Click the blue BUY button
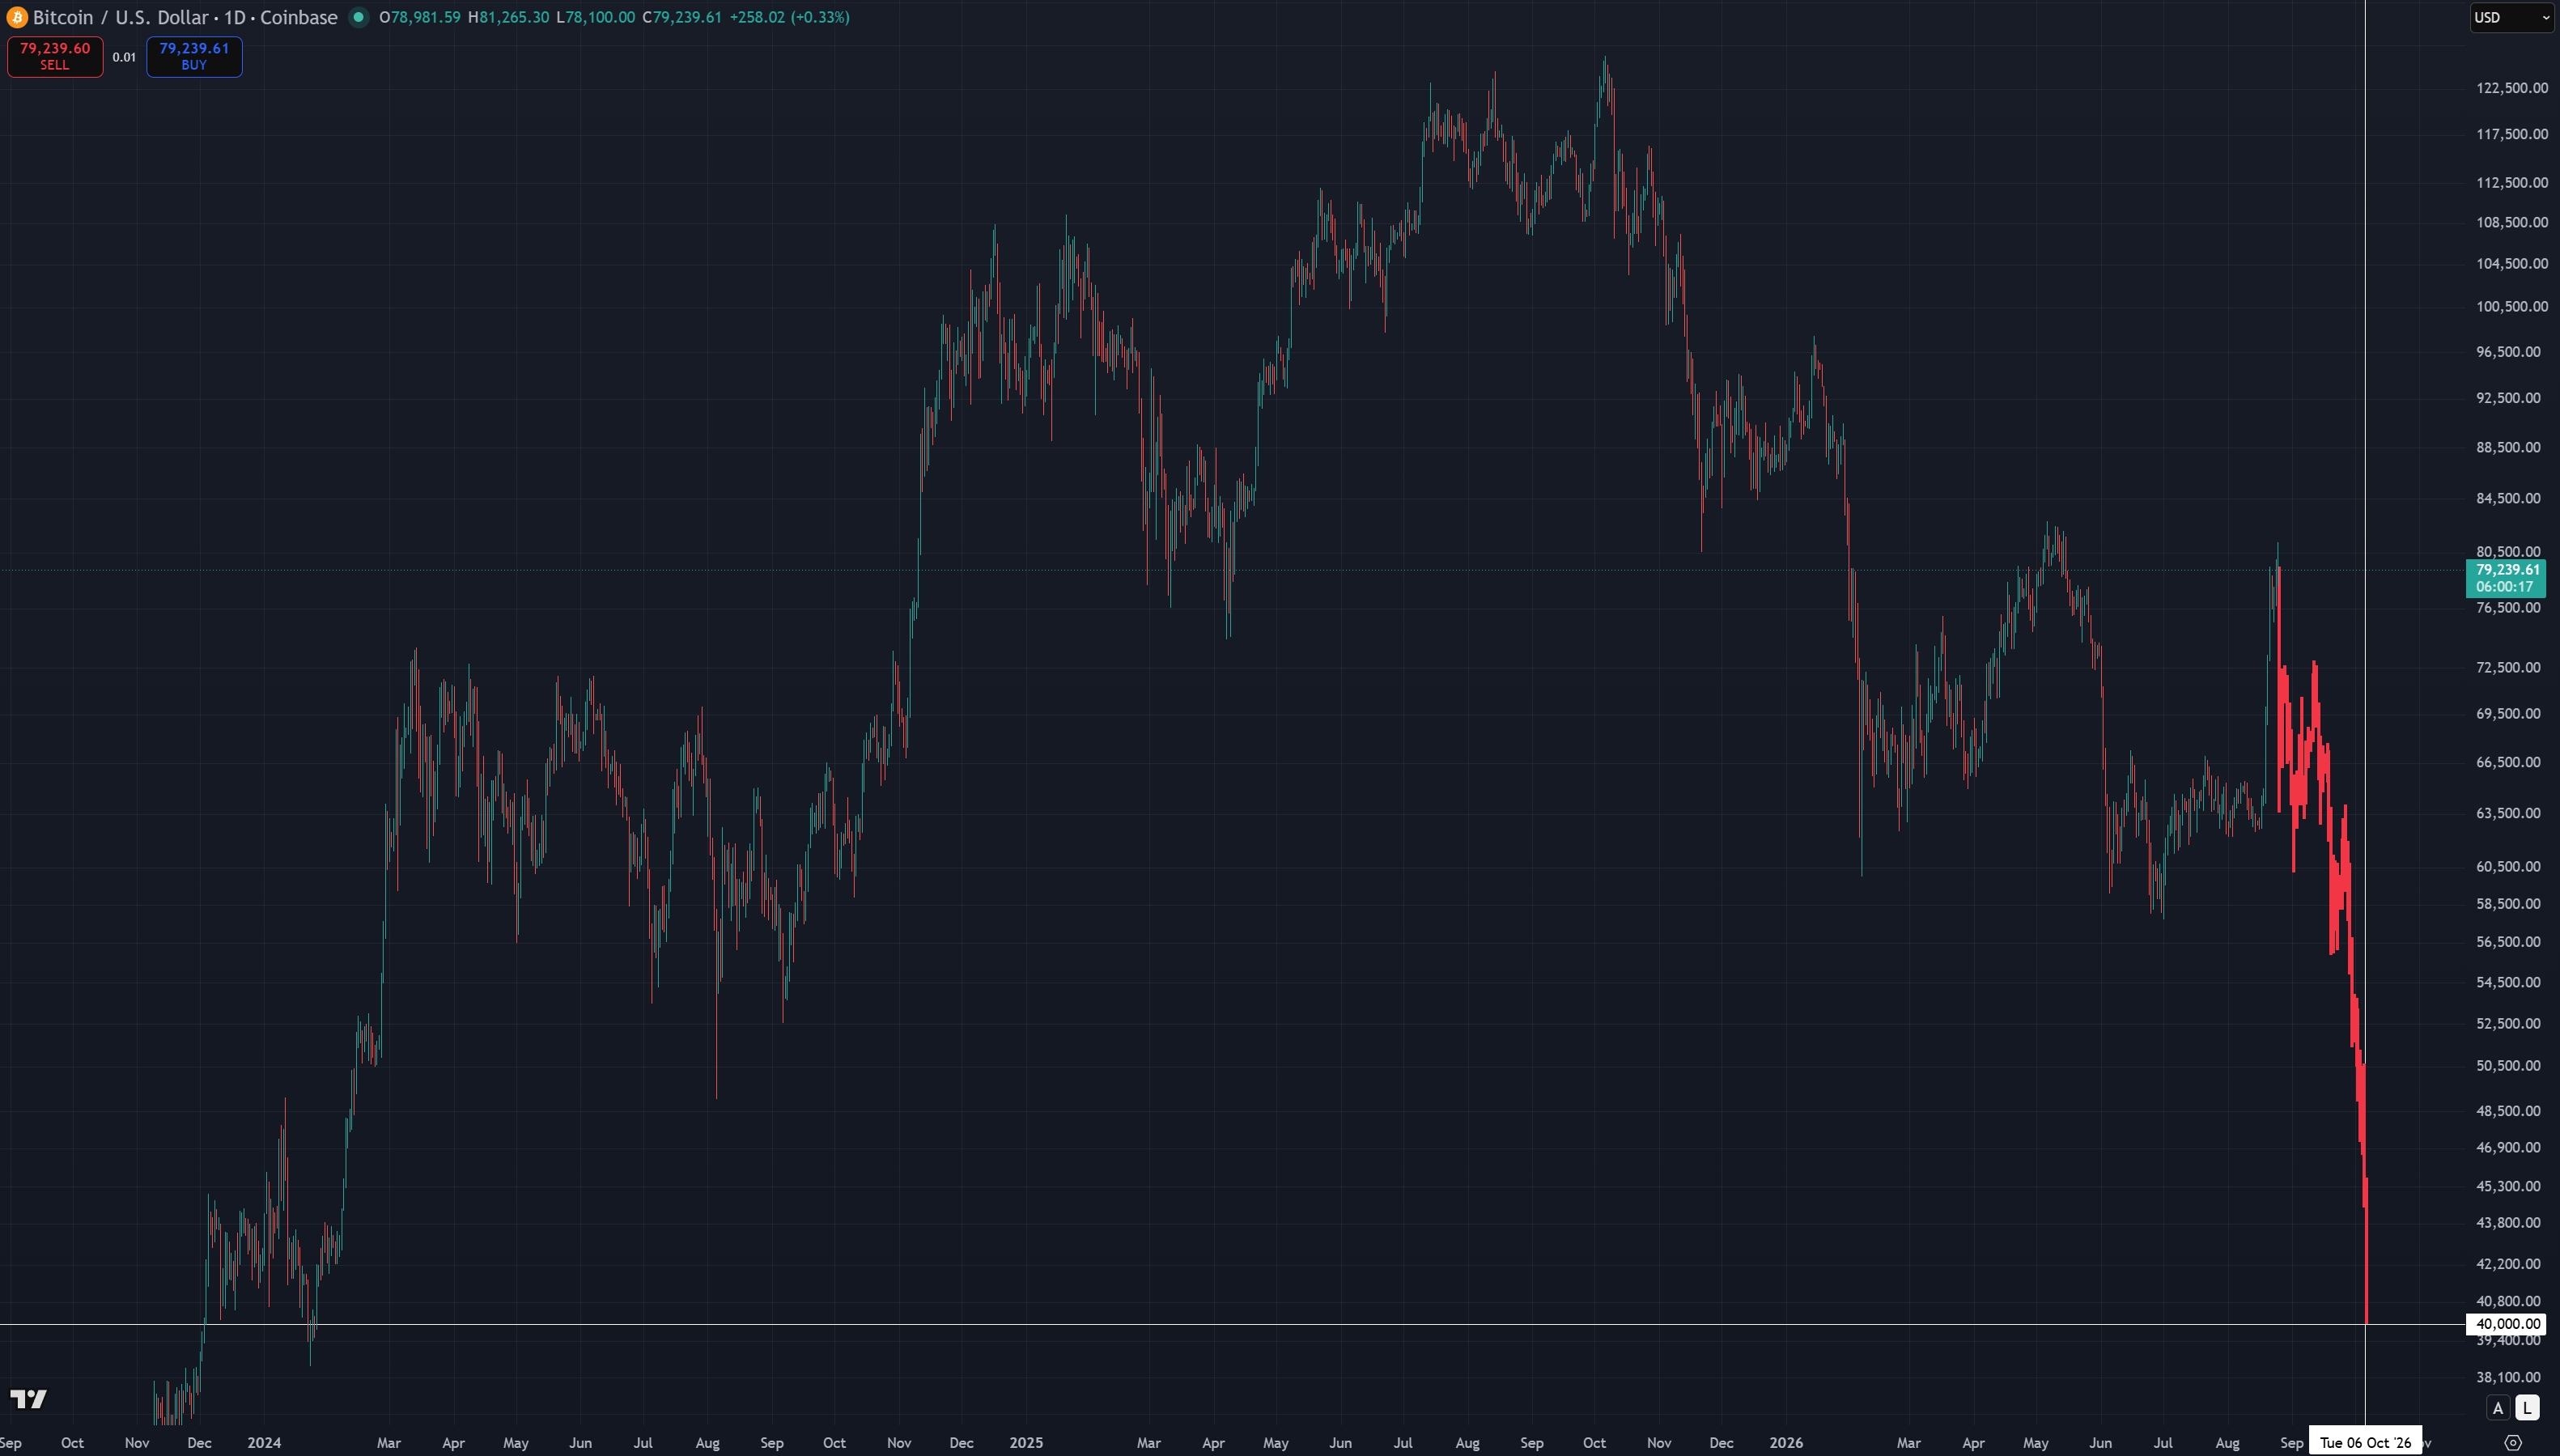Viewport: 2560px width, 1456px height. click(194, 56)
